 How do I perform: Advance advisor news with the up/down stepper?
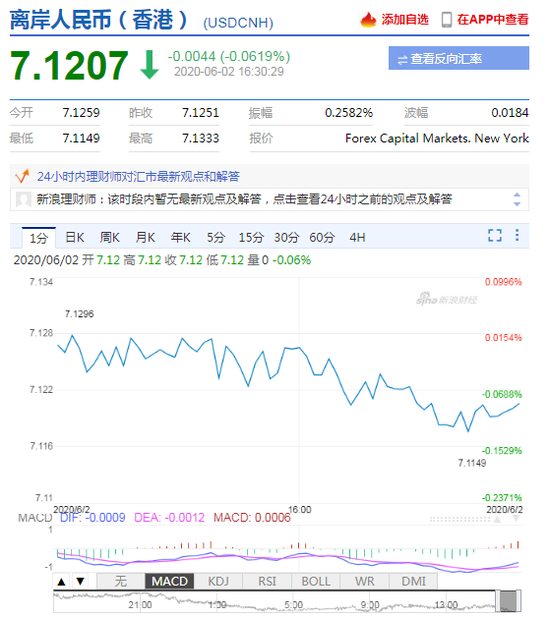517,199
